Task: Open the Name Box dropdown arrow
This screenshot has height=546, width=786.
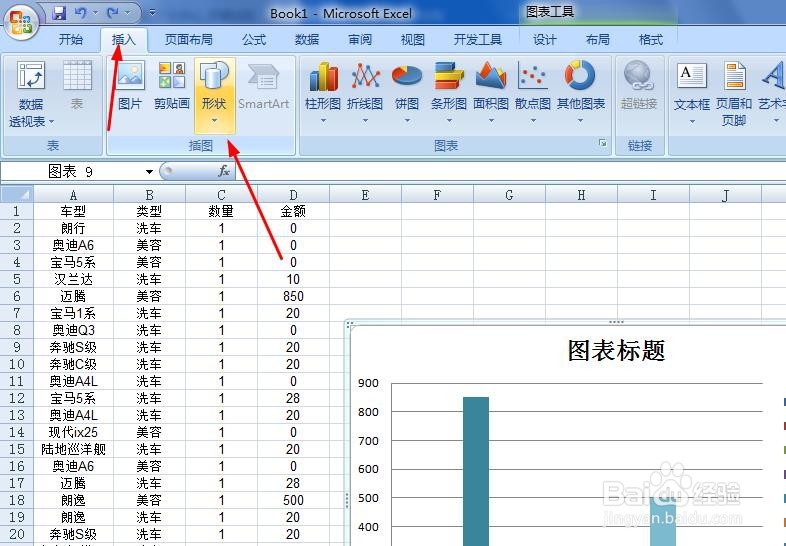Action: coord(149,172)
